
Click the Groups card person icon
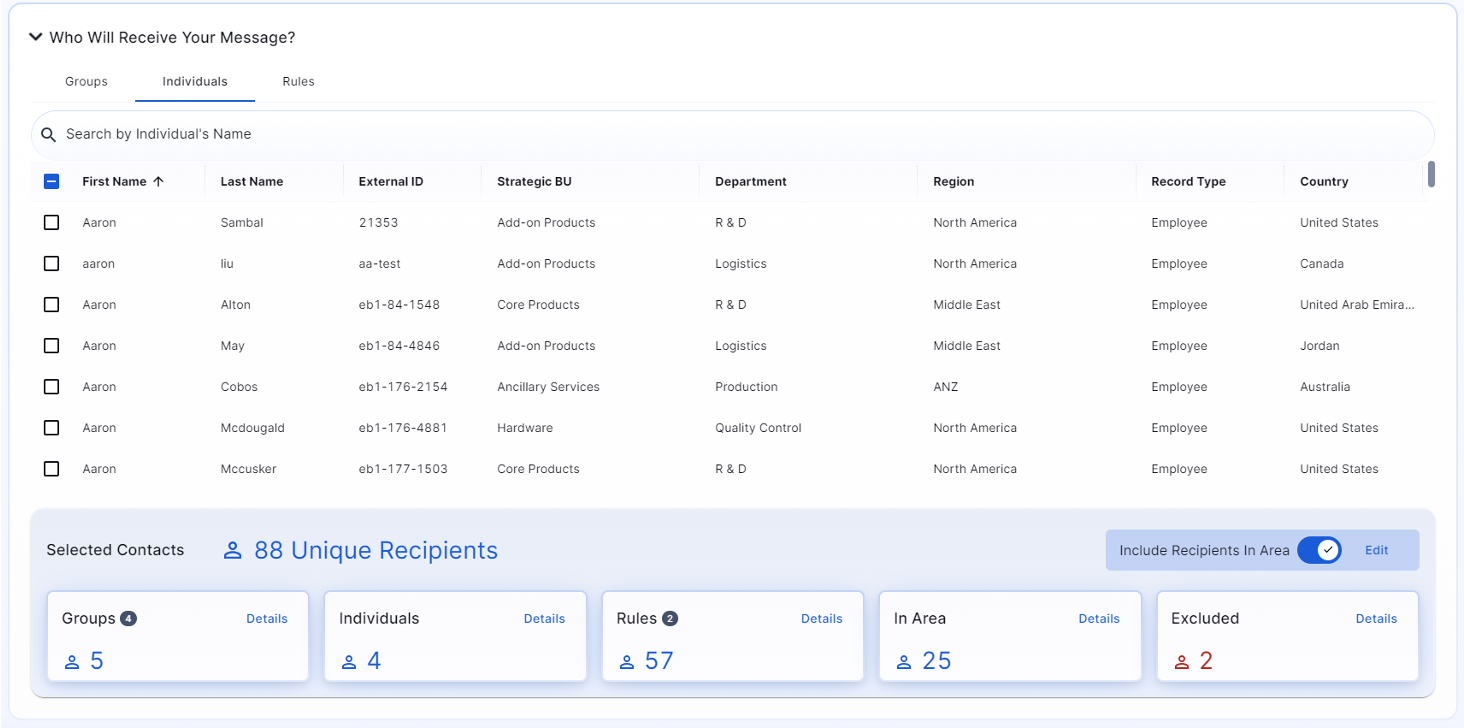point(72,662)
